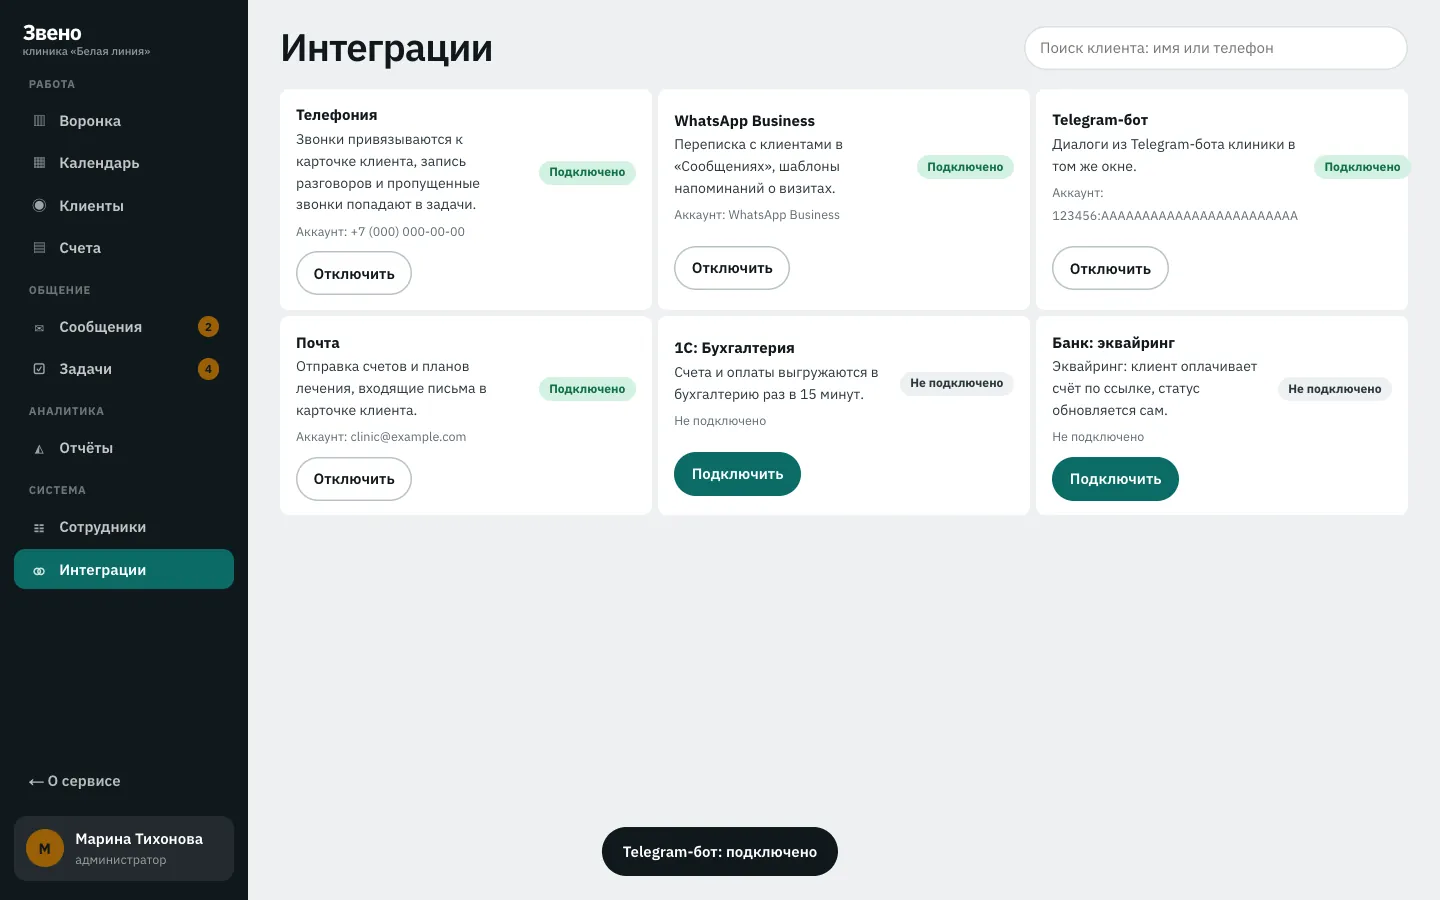
Task: Click Марина Тихонова's avatar
Action: pyautogui.click(x=44, y=849)
